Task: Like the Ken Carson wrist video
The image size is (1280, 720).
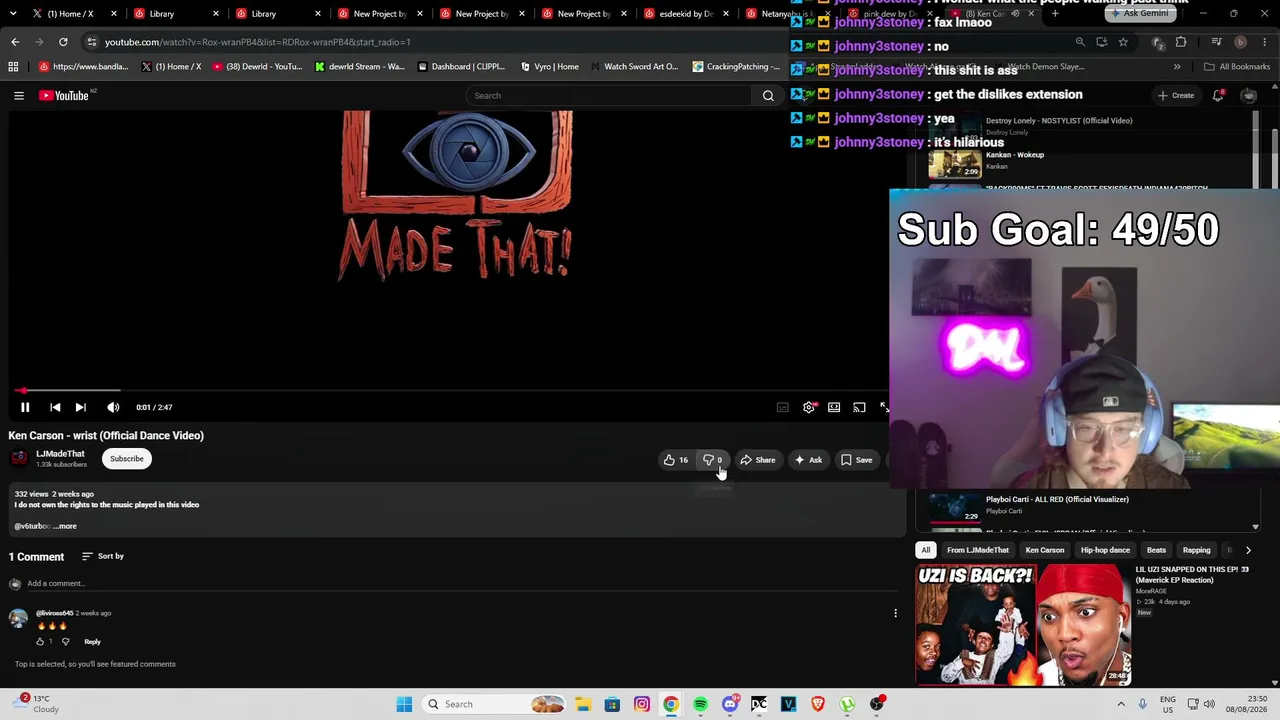Action: (675, 460)
